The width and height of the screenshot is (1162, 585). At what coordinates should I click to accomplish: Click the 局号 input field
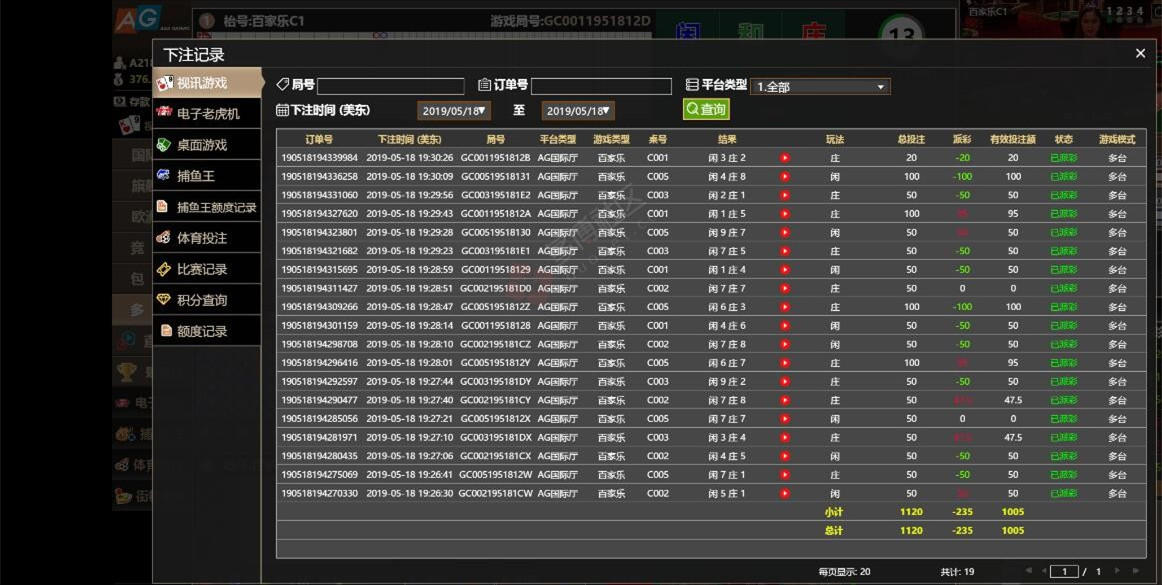(391, 86)
